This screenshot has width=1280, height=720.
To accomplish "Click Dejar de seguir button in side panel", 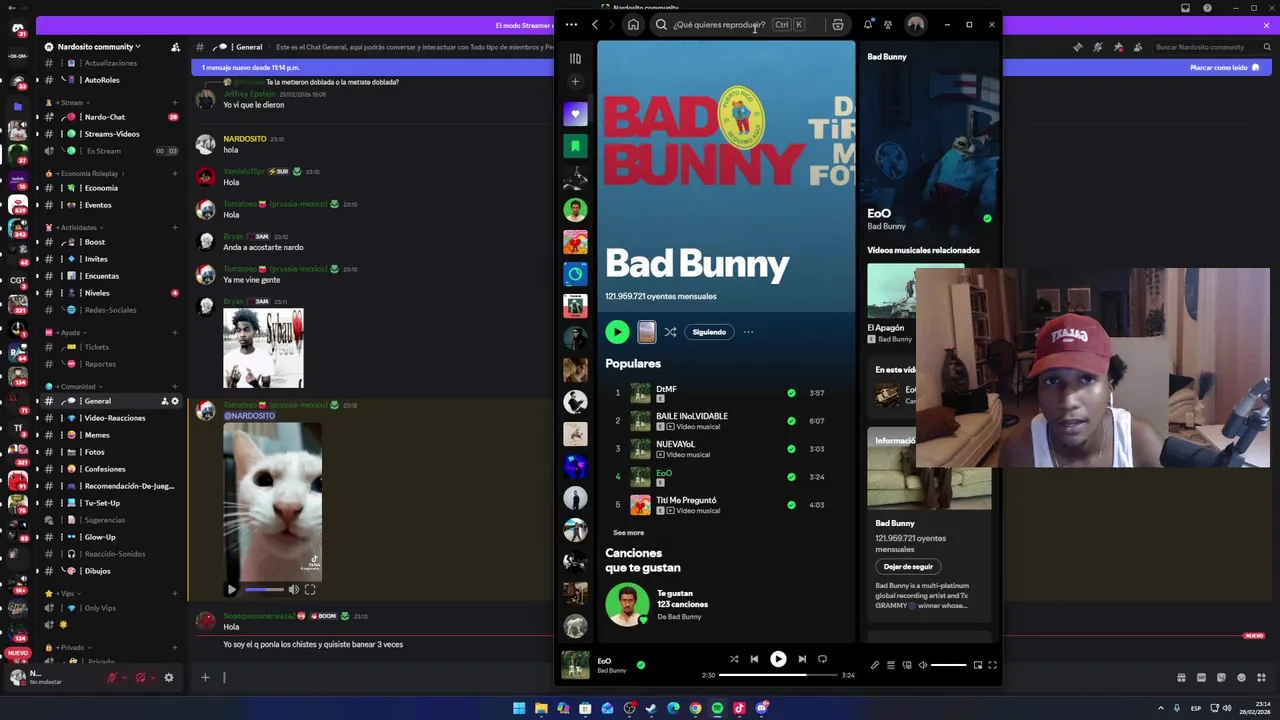I will point(908,567).
